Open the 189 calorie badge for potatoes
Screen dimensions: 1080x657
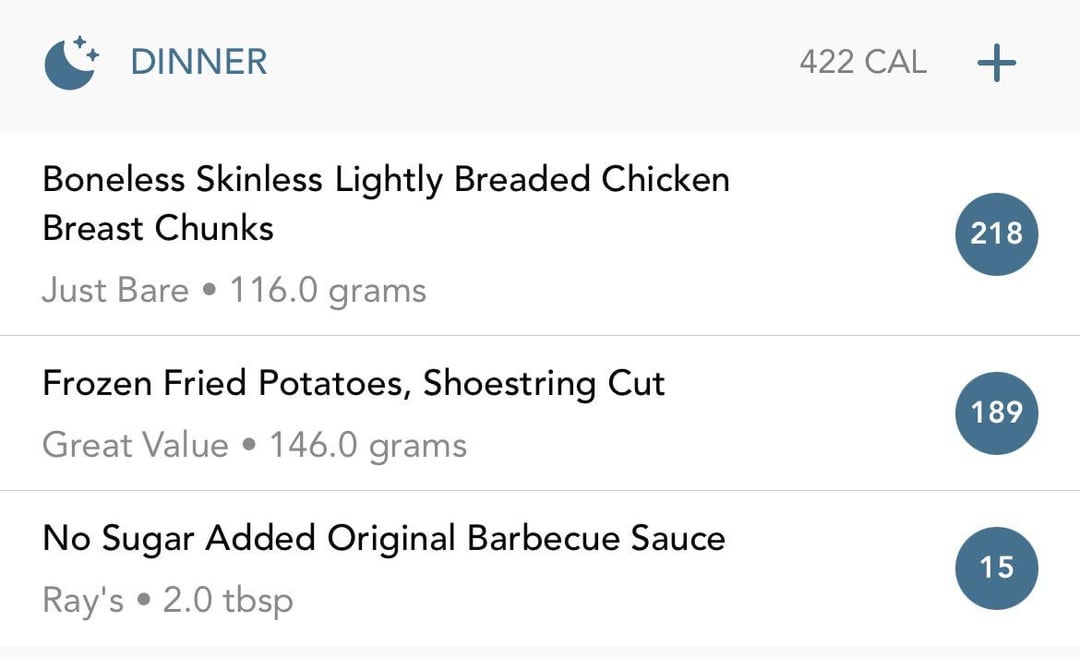[996, 413]
